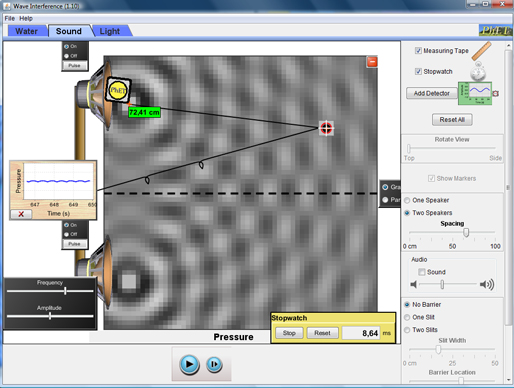Select the One Speaker radio button
This screenshot has height=388, width=514.
coord(407,200)
